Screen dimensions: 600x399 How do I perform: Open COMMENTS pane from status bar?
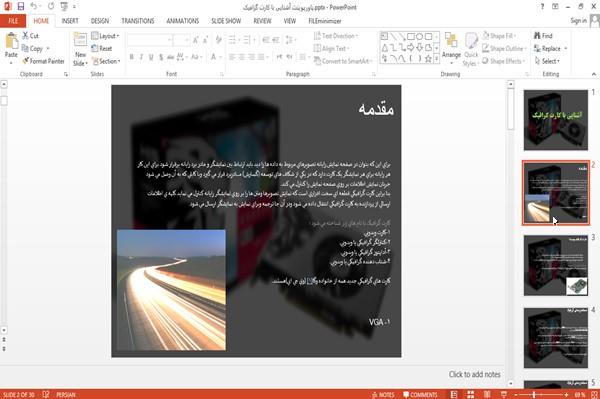tap(420, 395)
